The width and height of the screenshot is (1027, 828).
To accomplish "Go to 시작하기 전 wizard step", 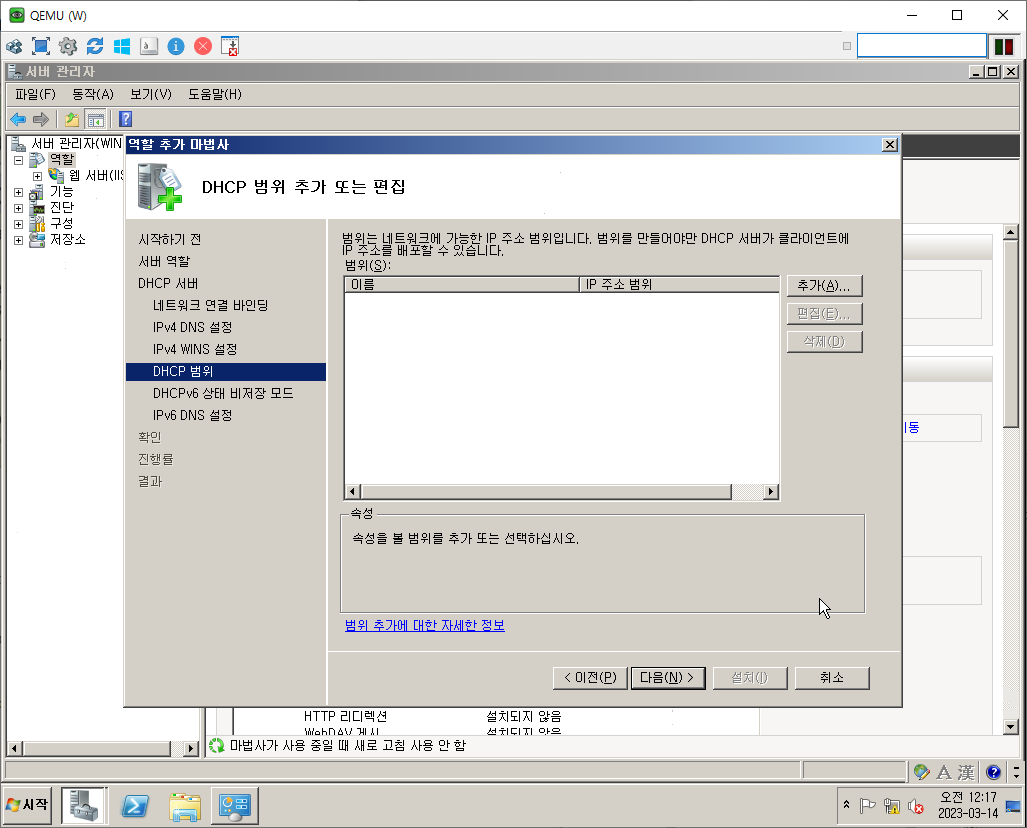I will point(170,240).
